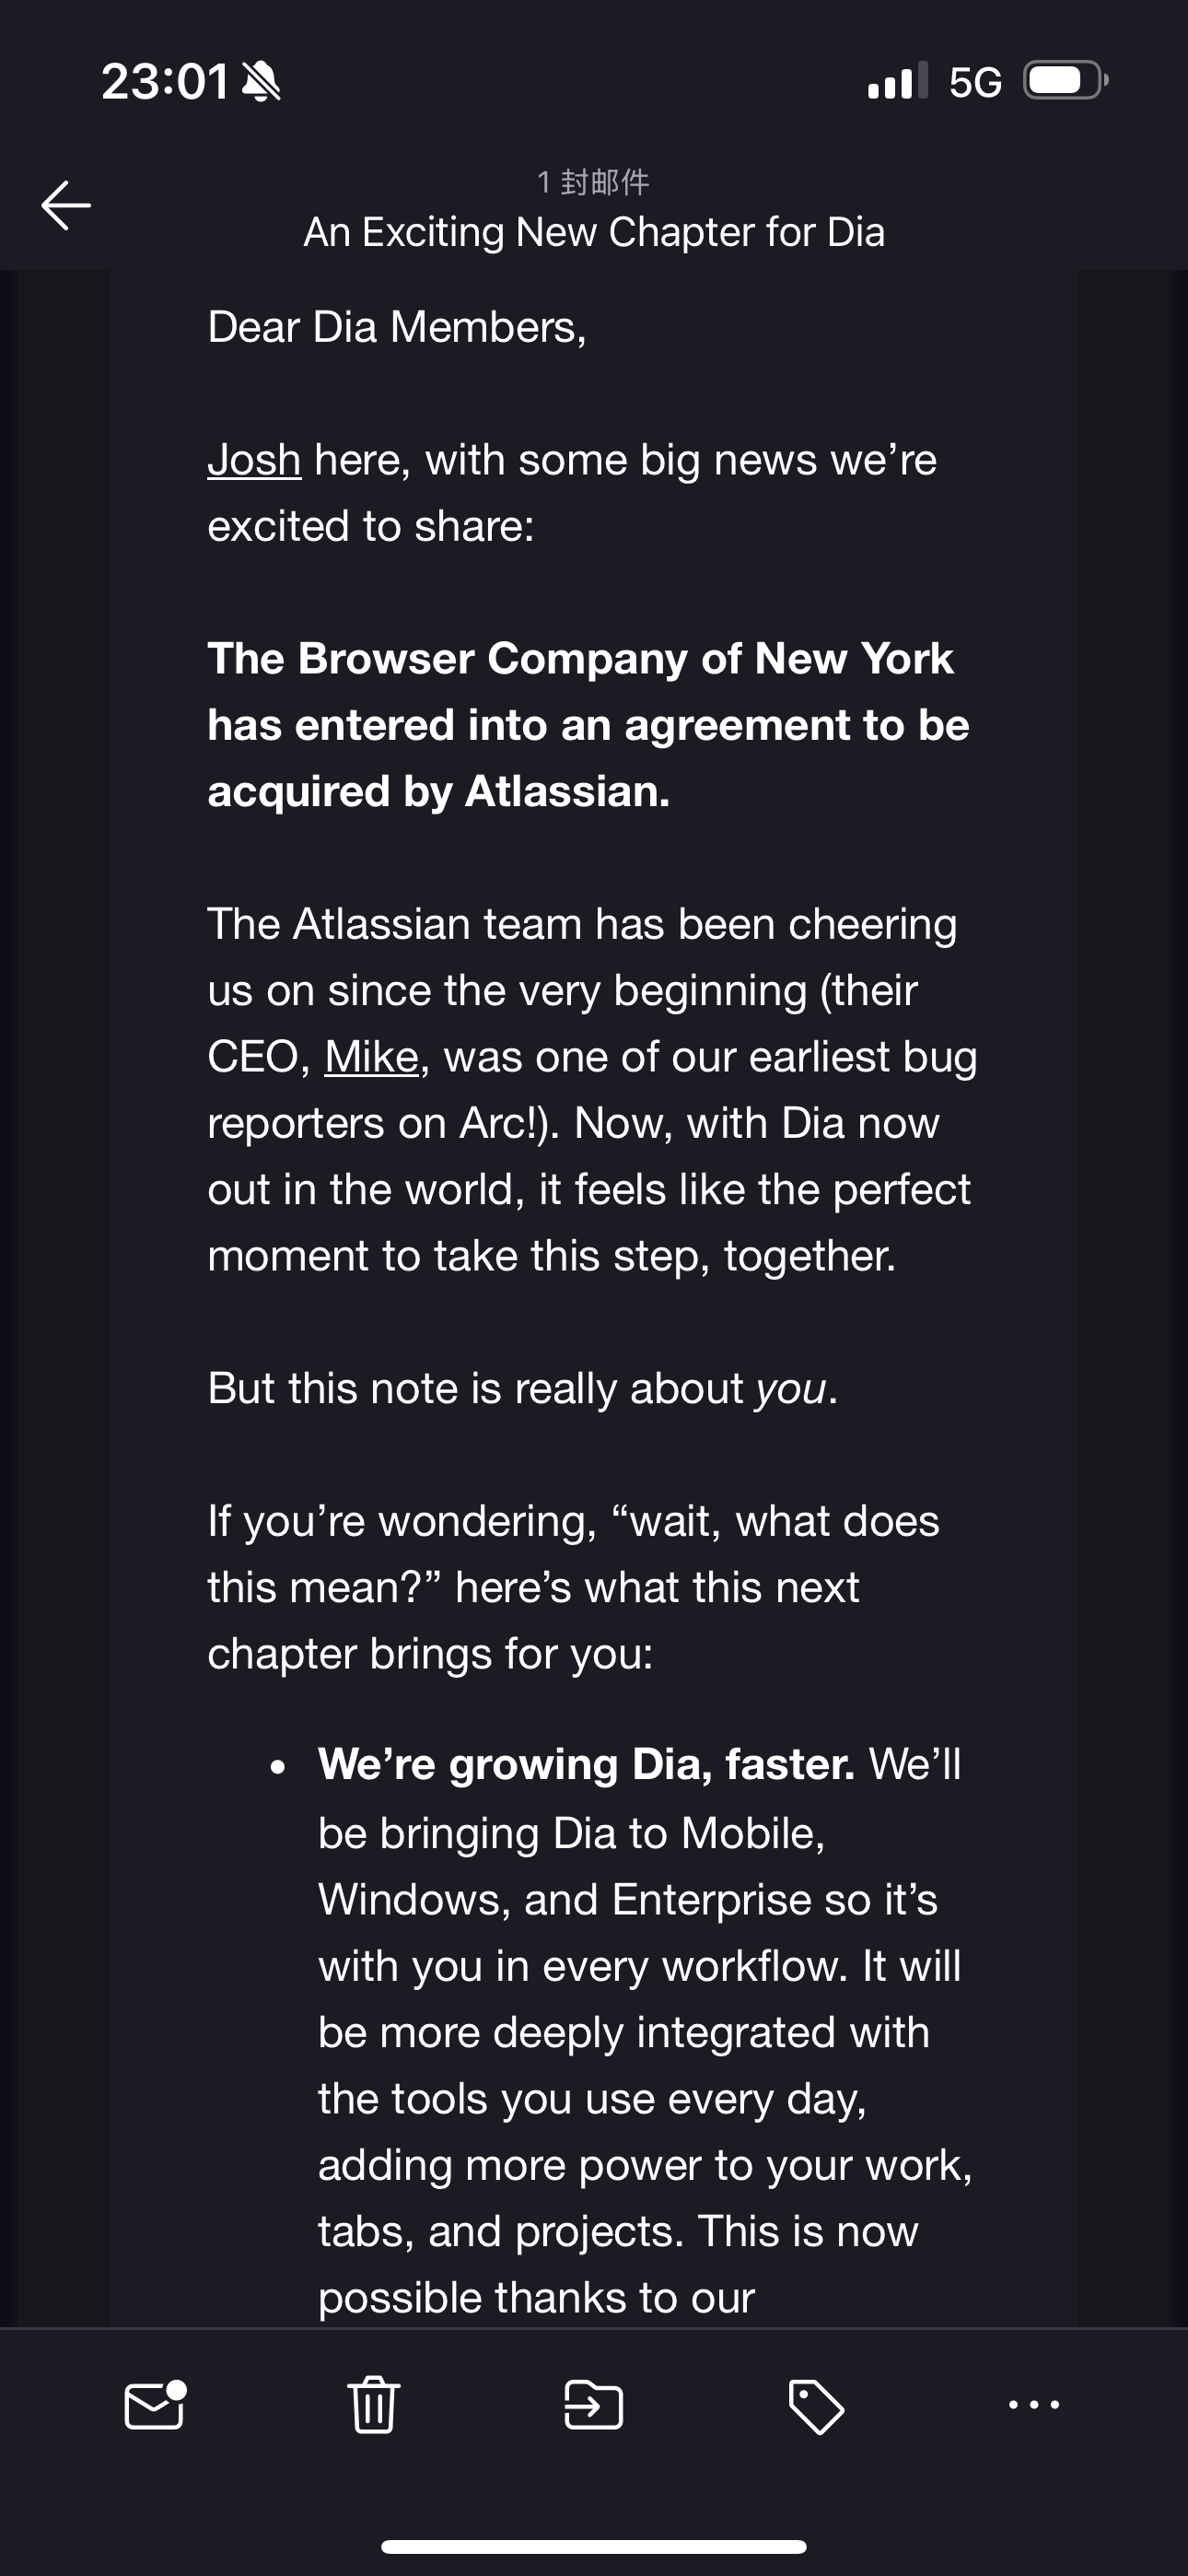
Task: Tap the 5G network indicator
Action: pos(975,82)
